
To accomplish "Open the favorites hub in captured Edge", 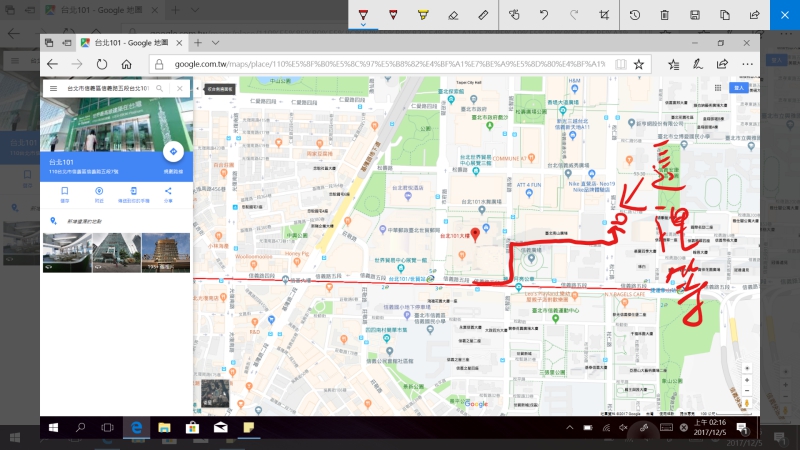I will point(673,64).
